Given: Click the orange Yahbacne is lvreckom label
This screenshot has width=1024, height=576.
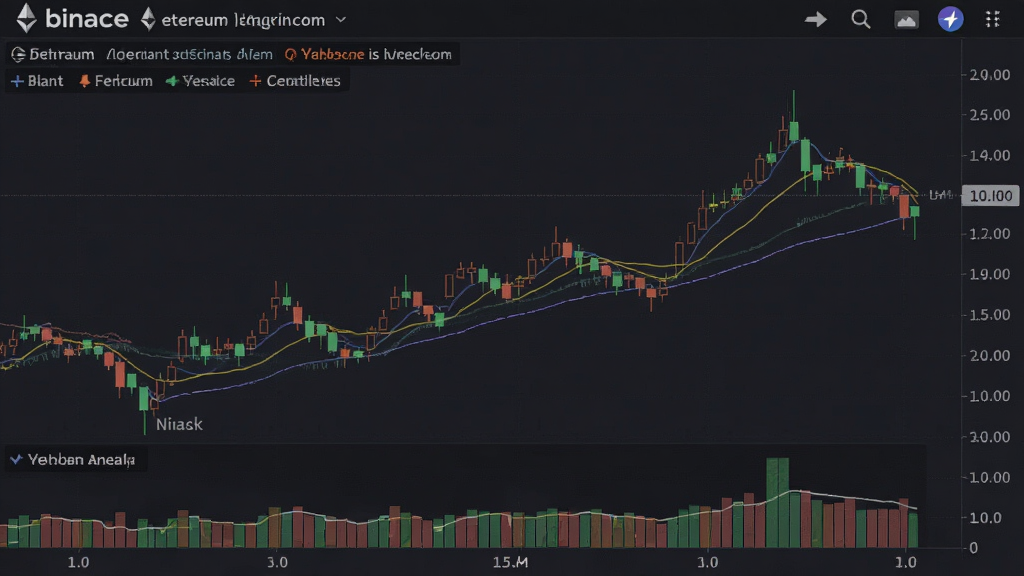Looking at the screenshot, I should pos(368,54).
